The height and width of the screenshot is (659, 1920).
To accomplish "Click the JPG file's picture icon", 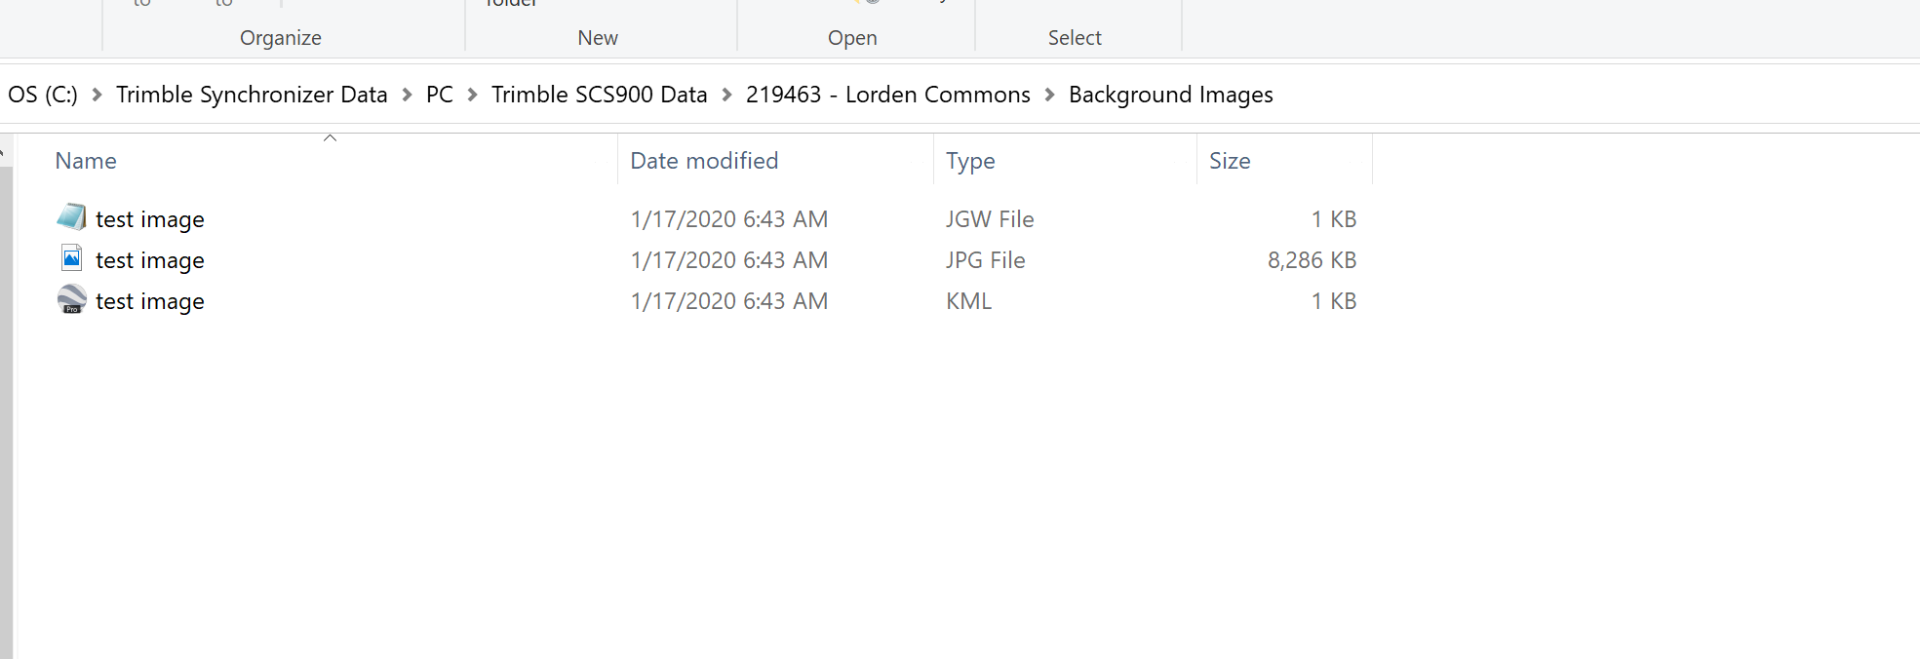I will (71, 258).
